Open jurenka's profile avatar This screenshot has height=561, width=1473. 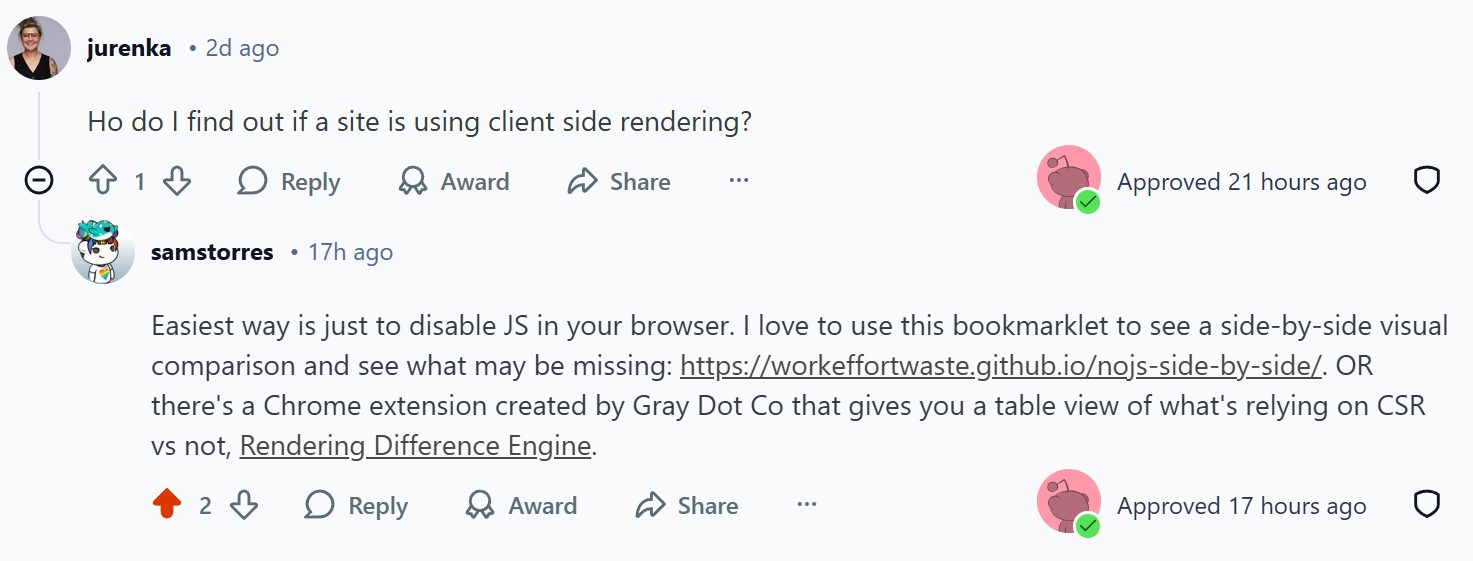39,48
